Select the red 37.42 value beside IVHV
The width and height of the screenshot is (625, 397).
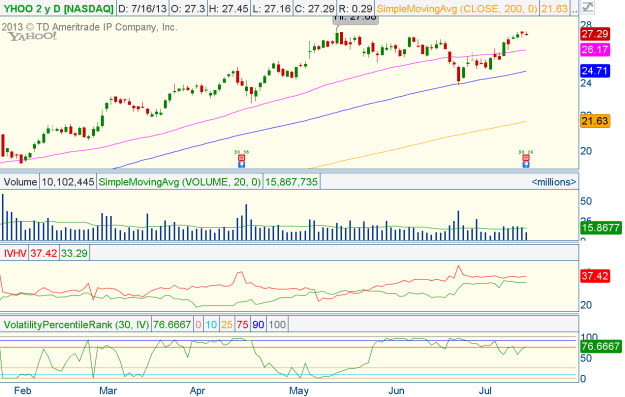point(44,253)
